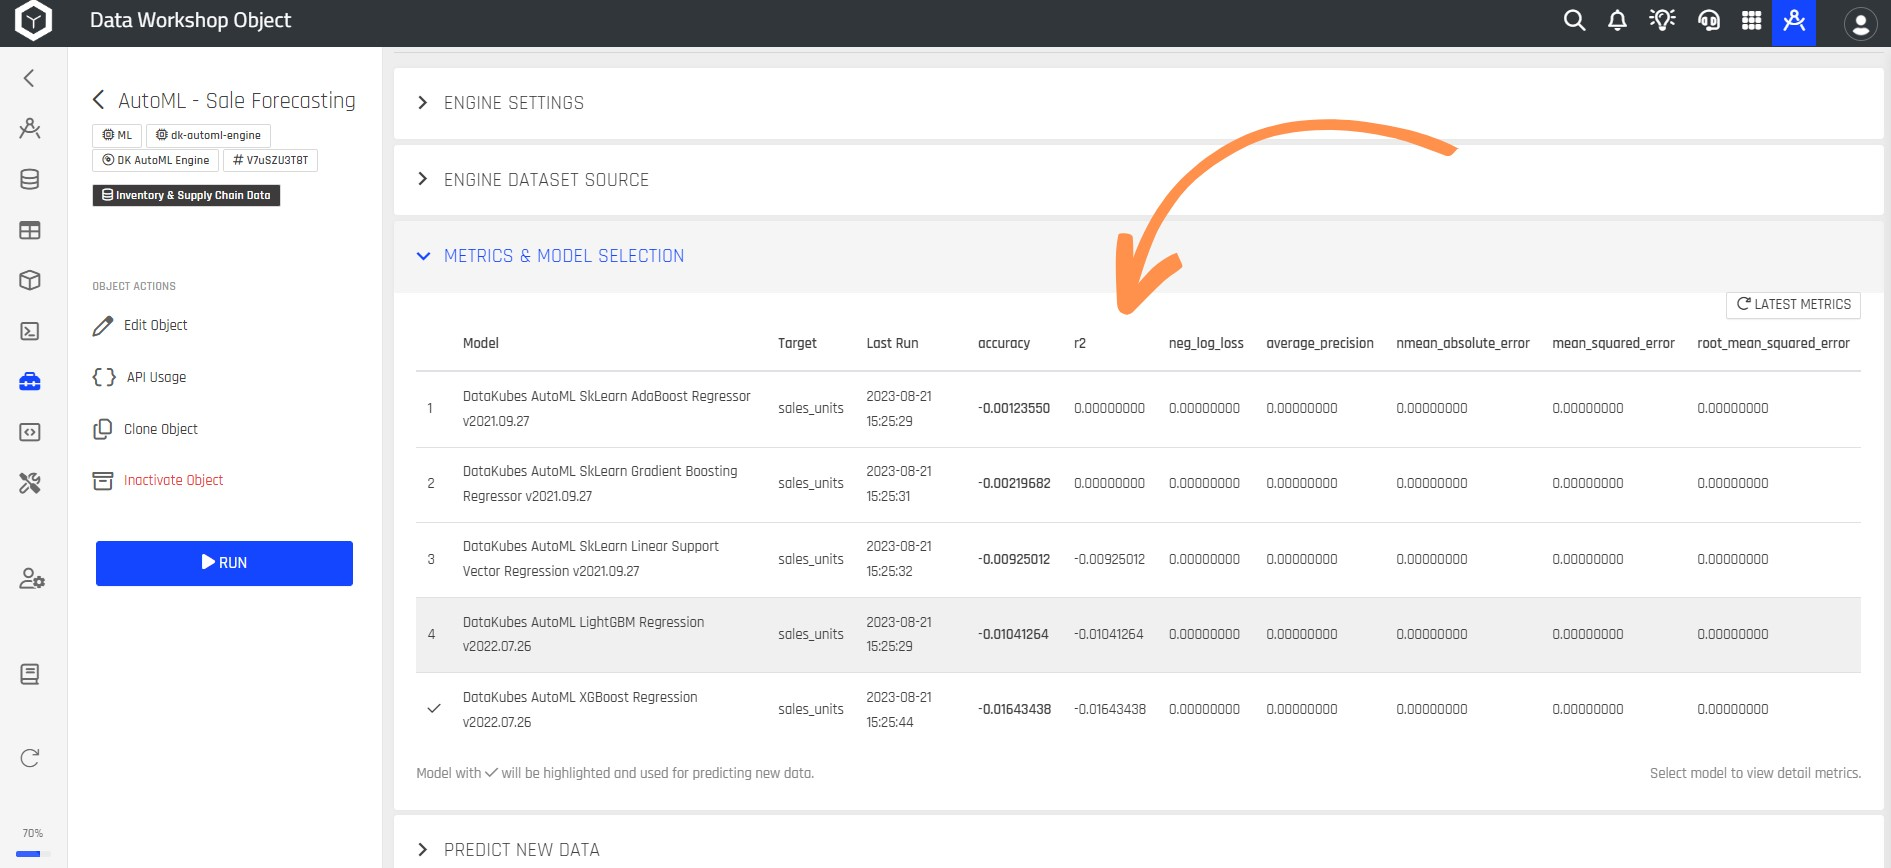Select the XGBoost Regression model row
This screenshot has width=1891, height=868.
[1138, 709]
